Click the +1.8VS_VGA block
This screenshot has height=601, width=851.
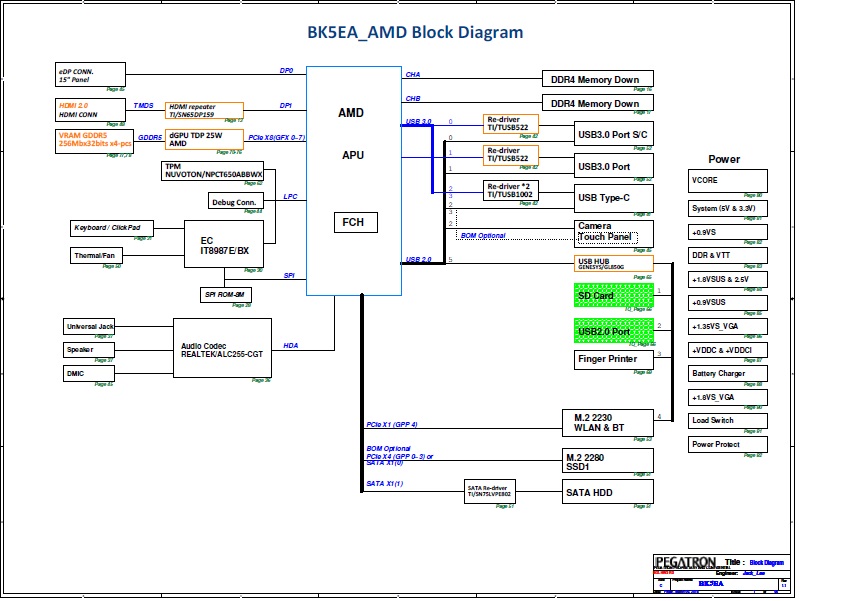click(728, 397)
